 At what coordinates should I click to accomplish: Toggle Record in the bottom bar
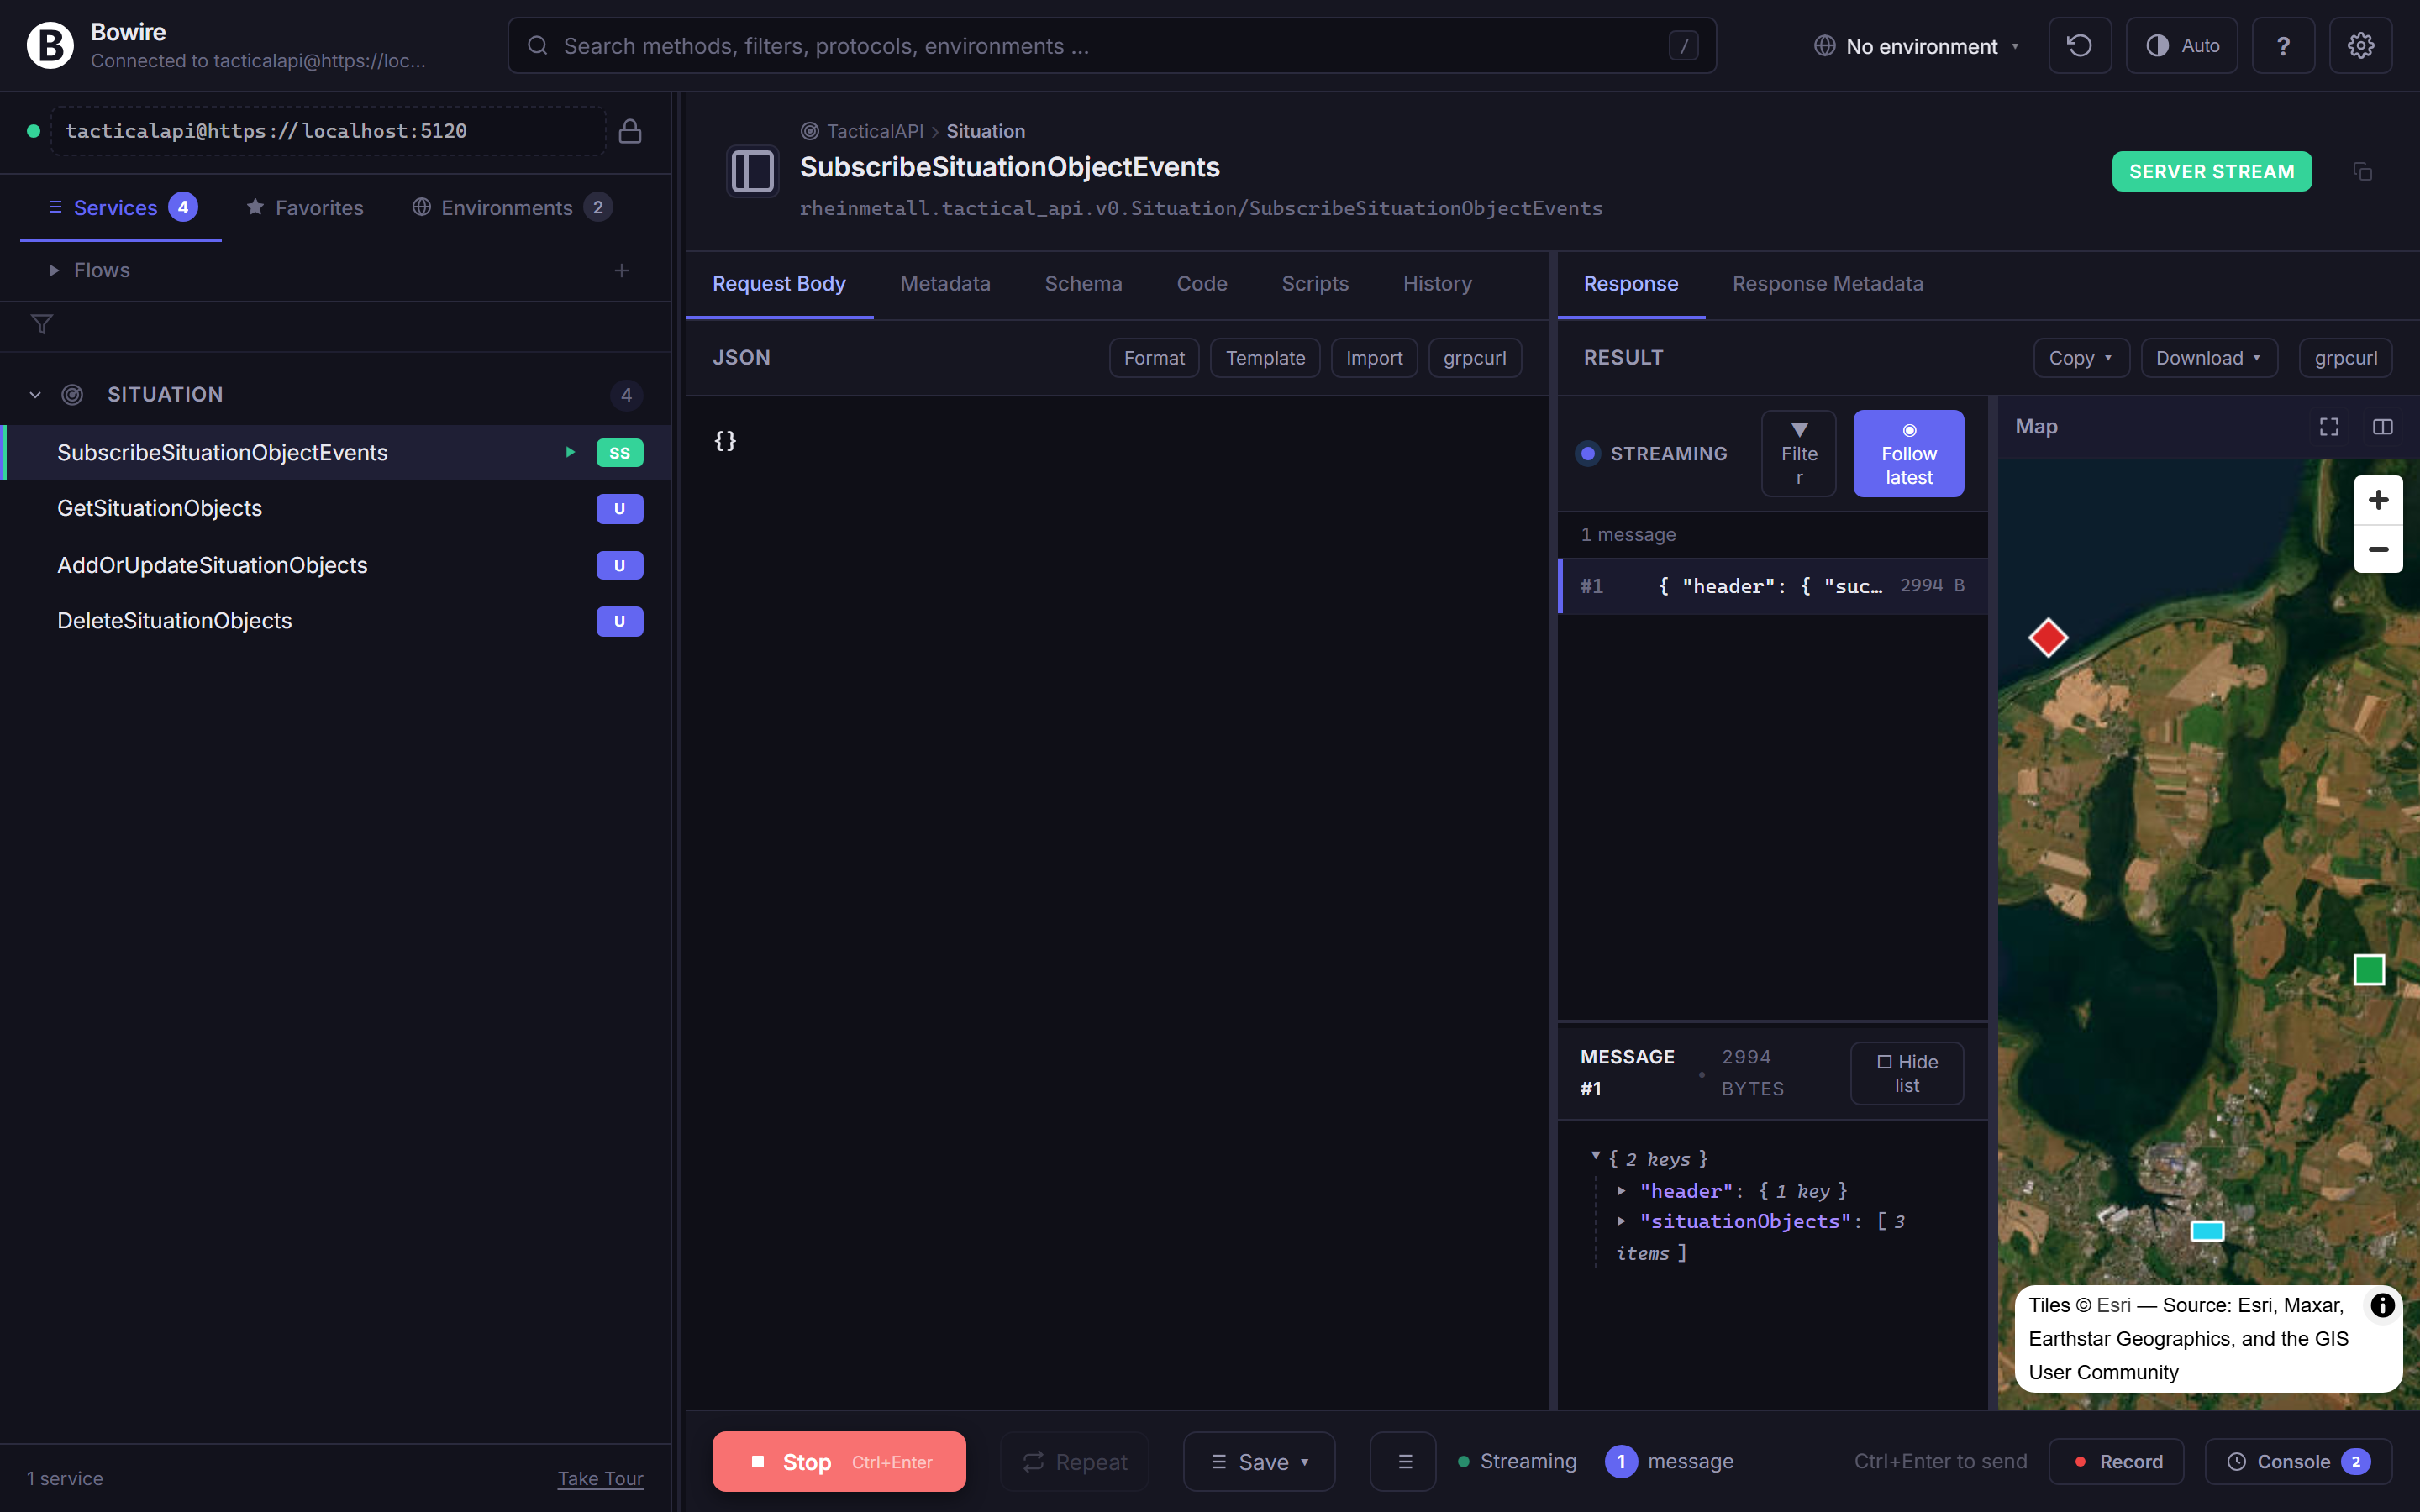click(2116, 1462)
